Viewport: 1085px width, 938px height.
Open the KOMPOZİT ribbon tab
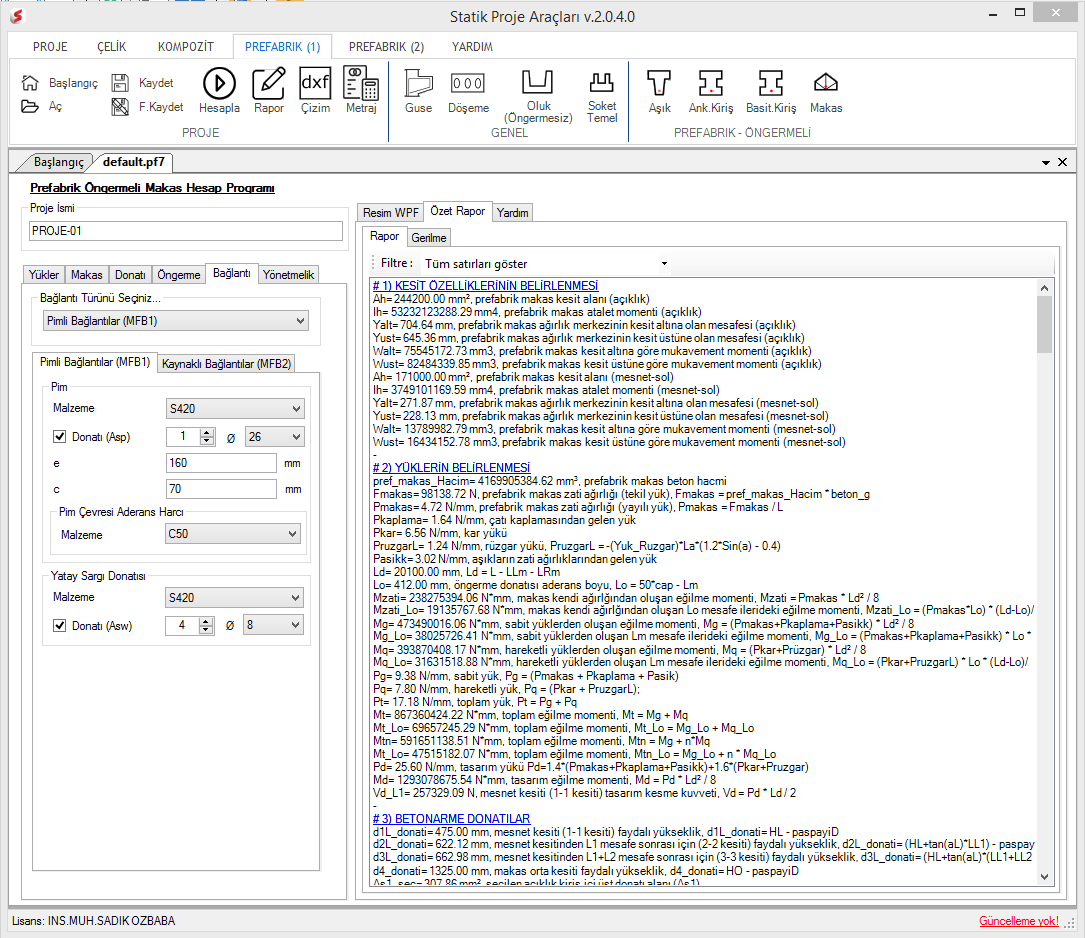pyautogui.click(x=185, y=46)
